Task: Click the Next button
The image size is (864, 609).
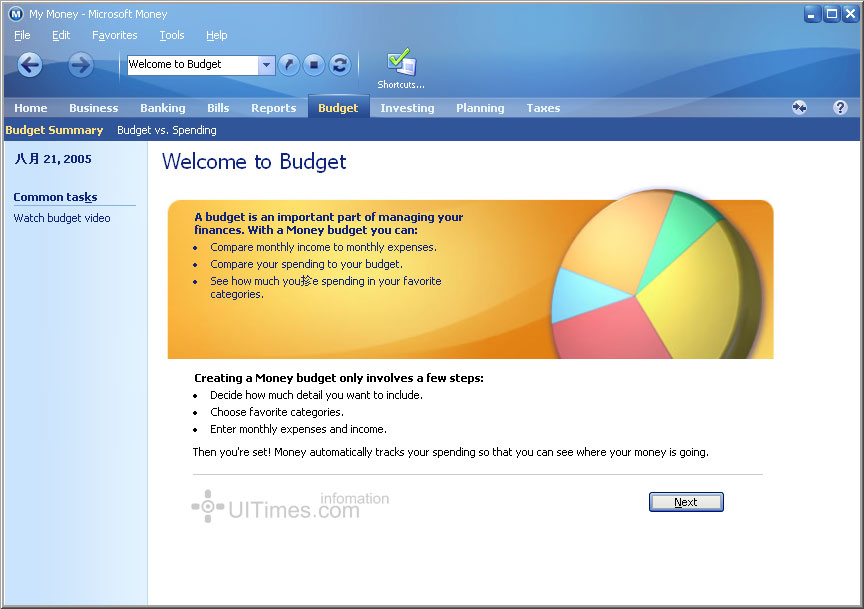Action: [686, 502]
